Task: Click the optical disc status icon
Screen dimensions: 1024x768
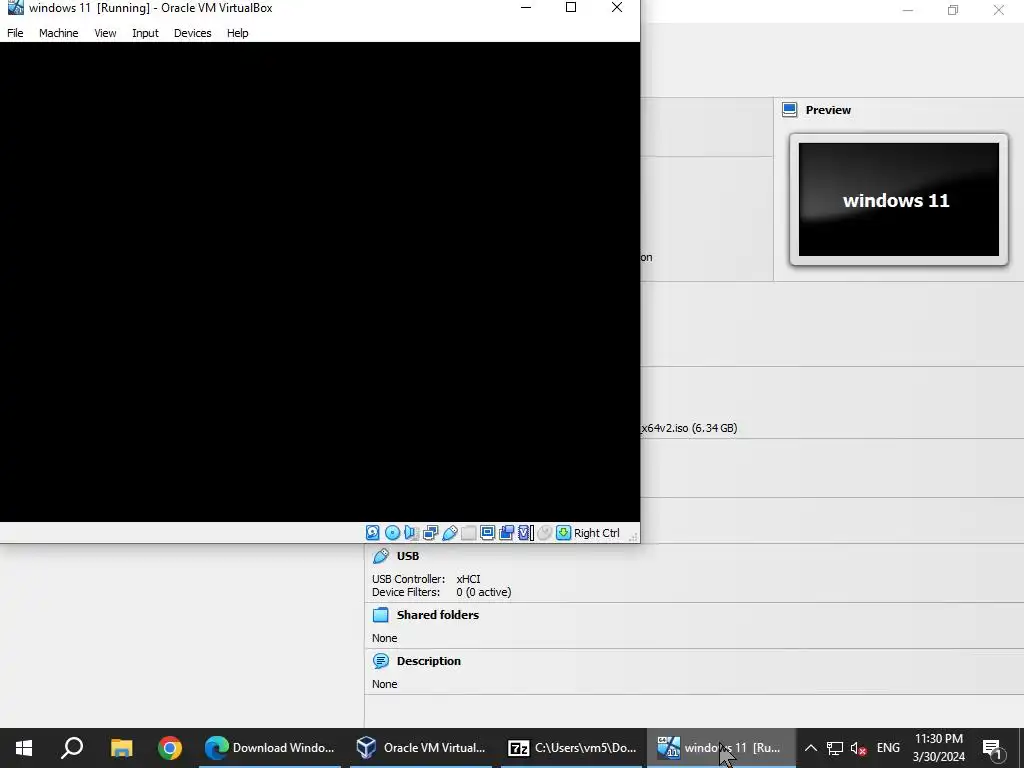Action: pyautogui.click(x=392, y=533)
